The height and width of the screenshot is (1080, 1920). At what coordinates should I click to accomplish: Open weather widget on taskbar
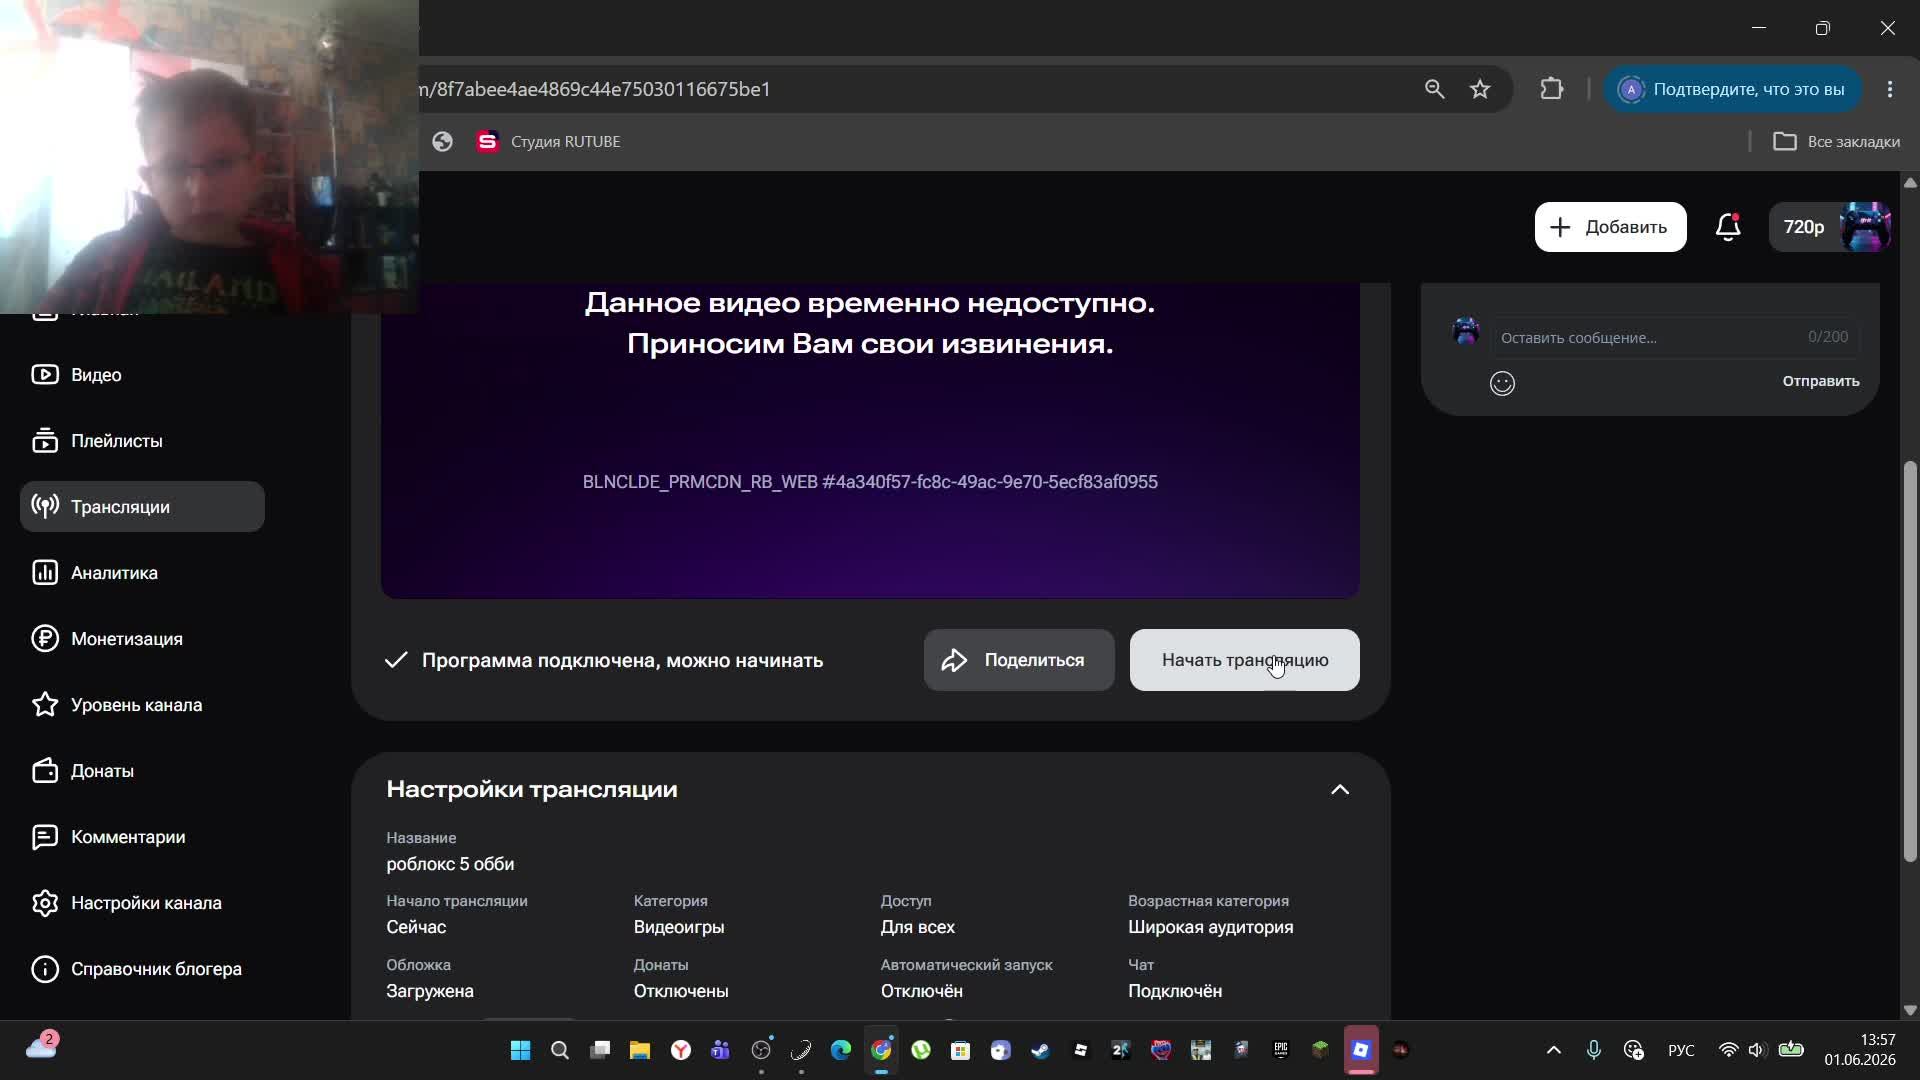(40, 1047)
